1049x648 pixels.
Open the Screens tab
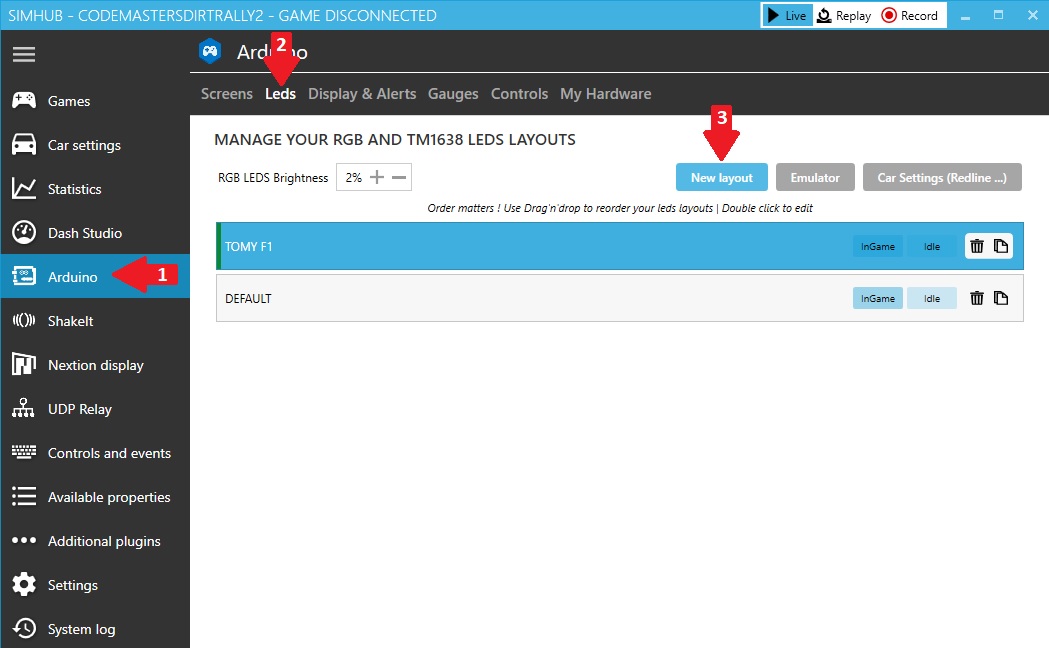tap(227, 94)
